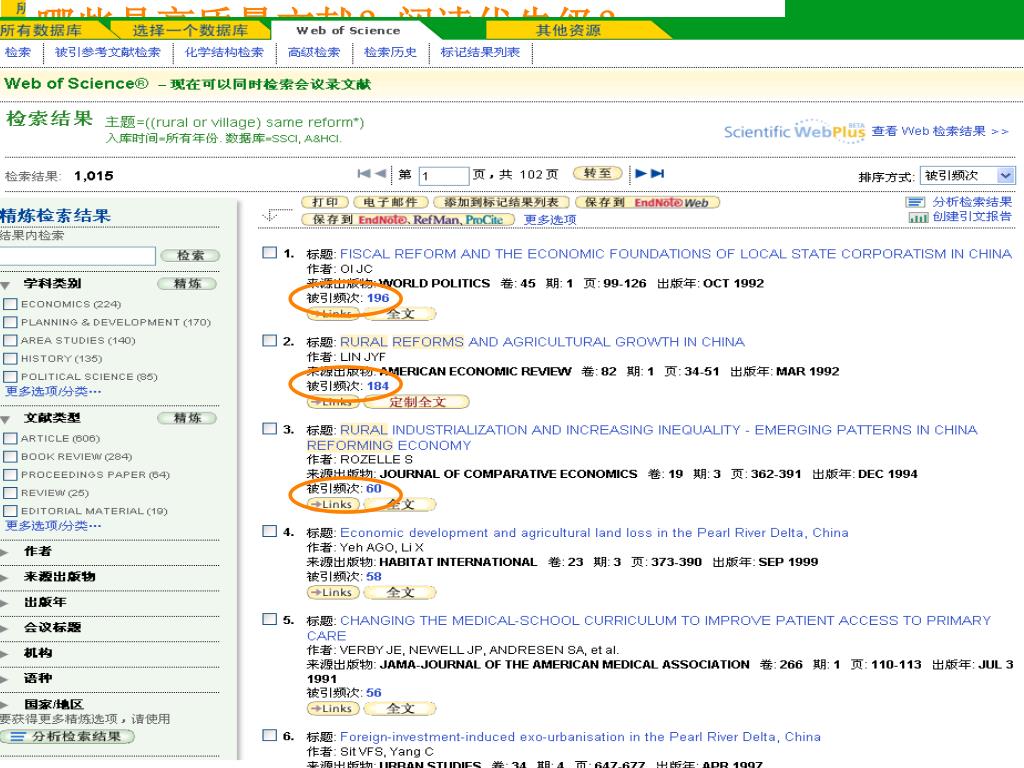Open Links button for record 5

[x=332, y=709]
